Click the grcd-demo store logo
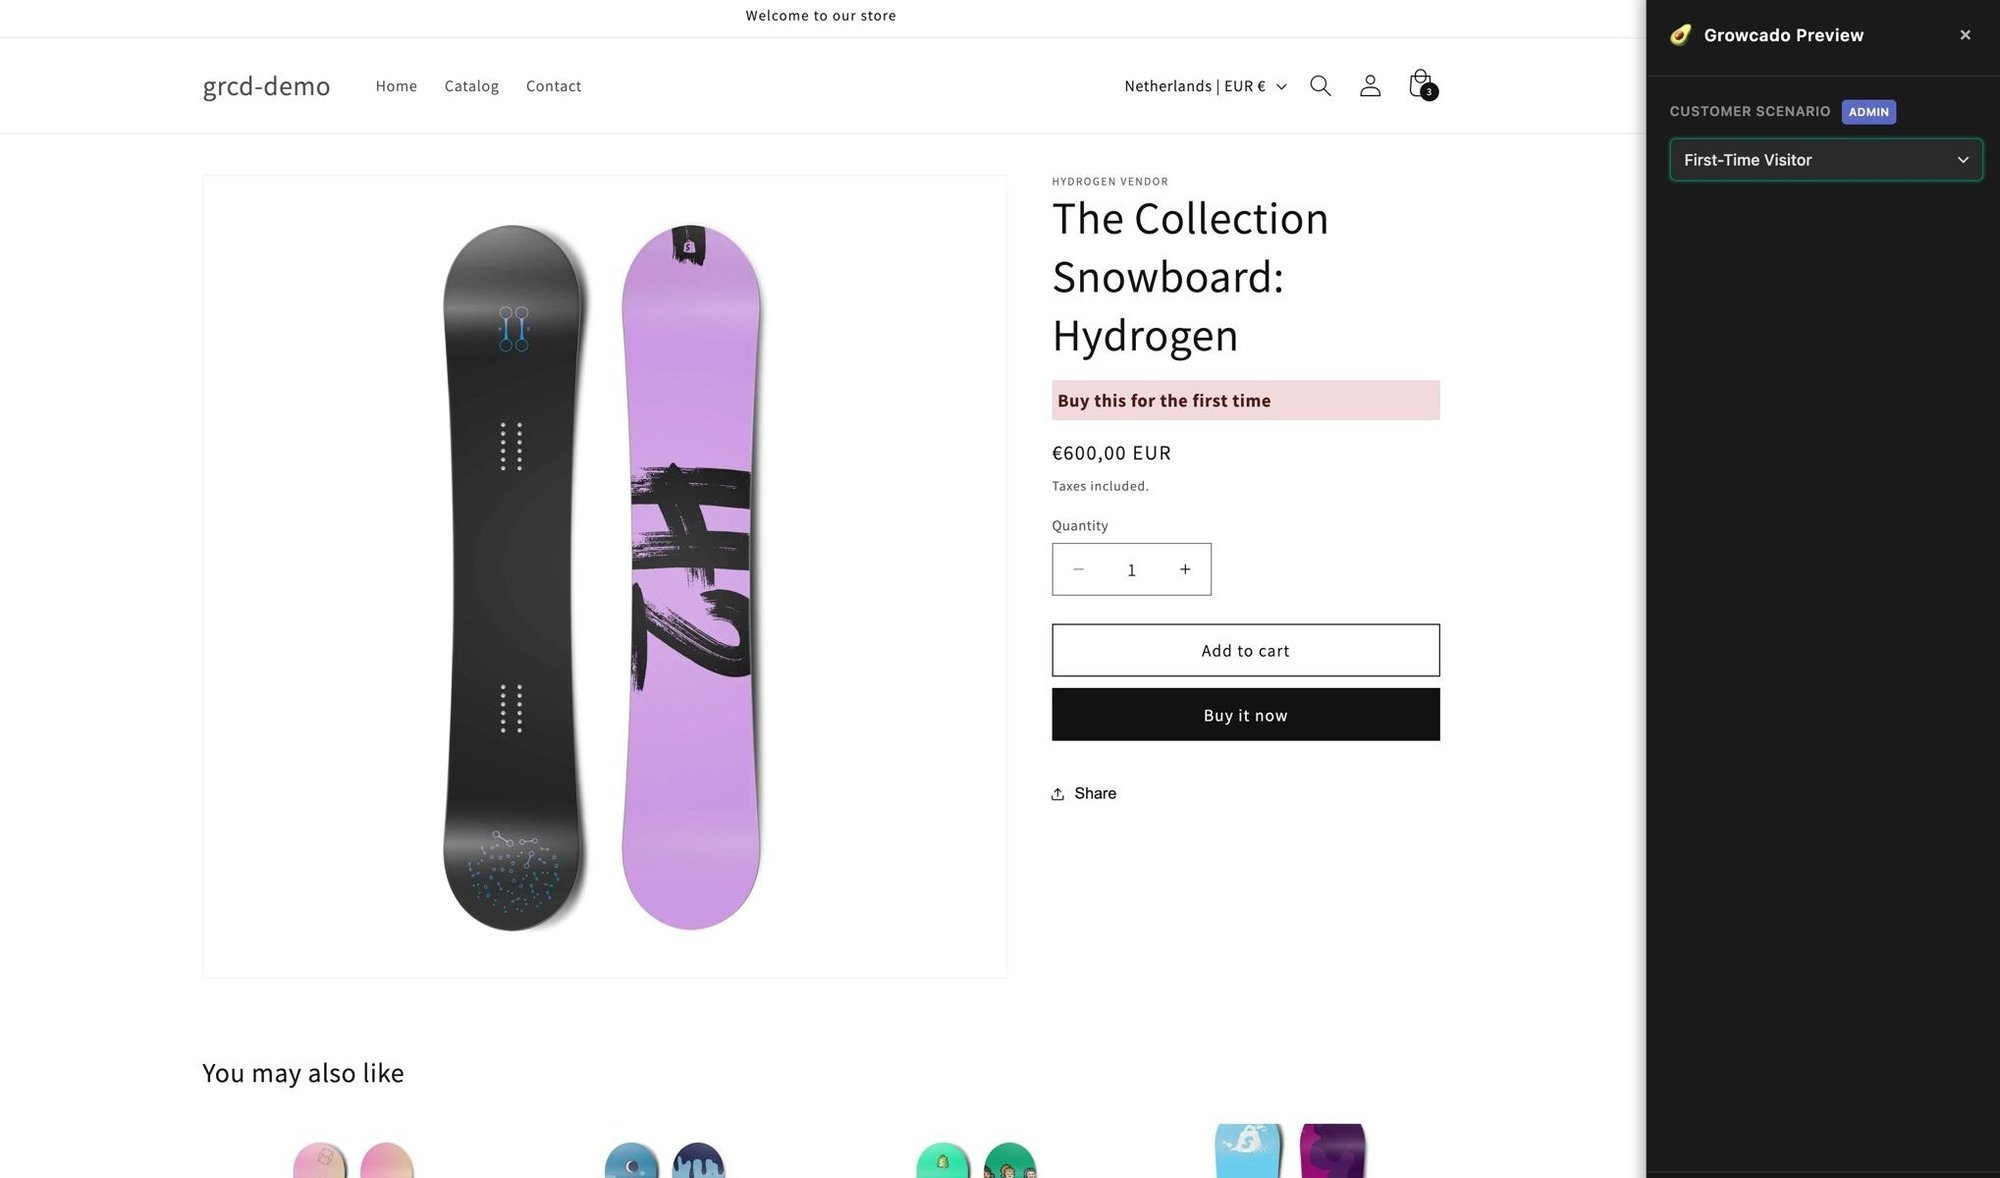This screenshot has height=1178, width=2000. point(266,86)
